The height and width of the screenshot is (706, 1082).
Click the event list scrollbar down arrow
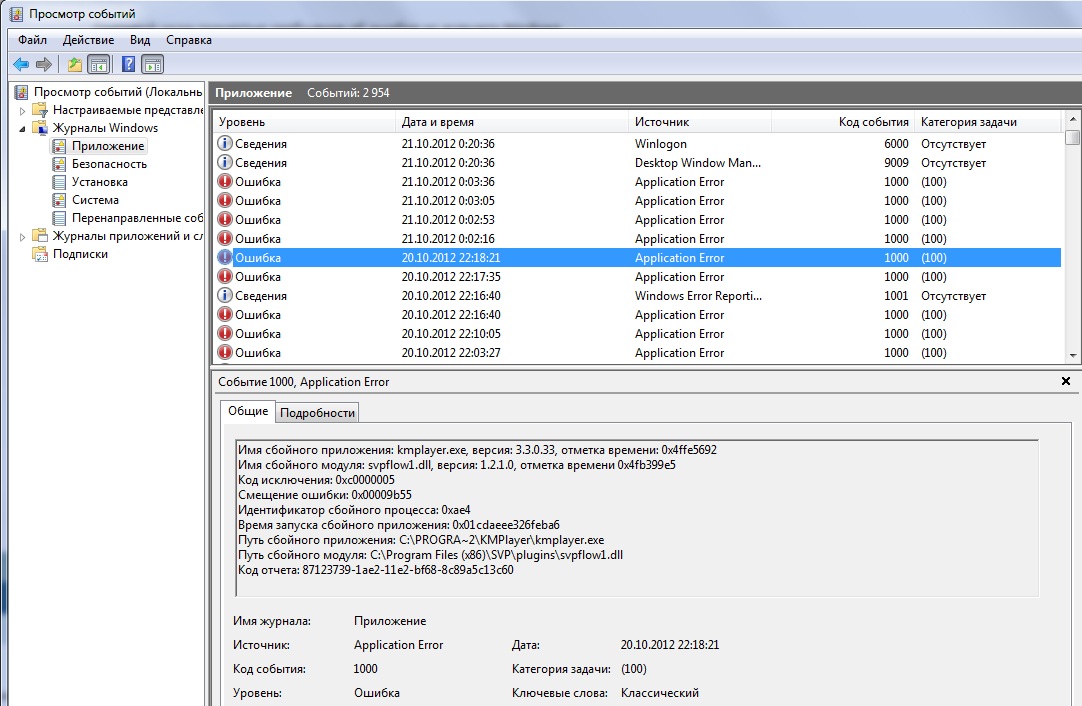coord(1072,355)
